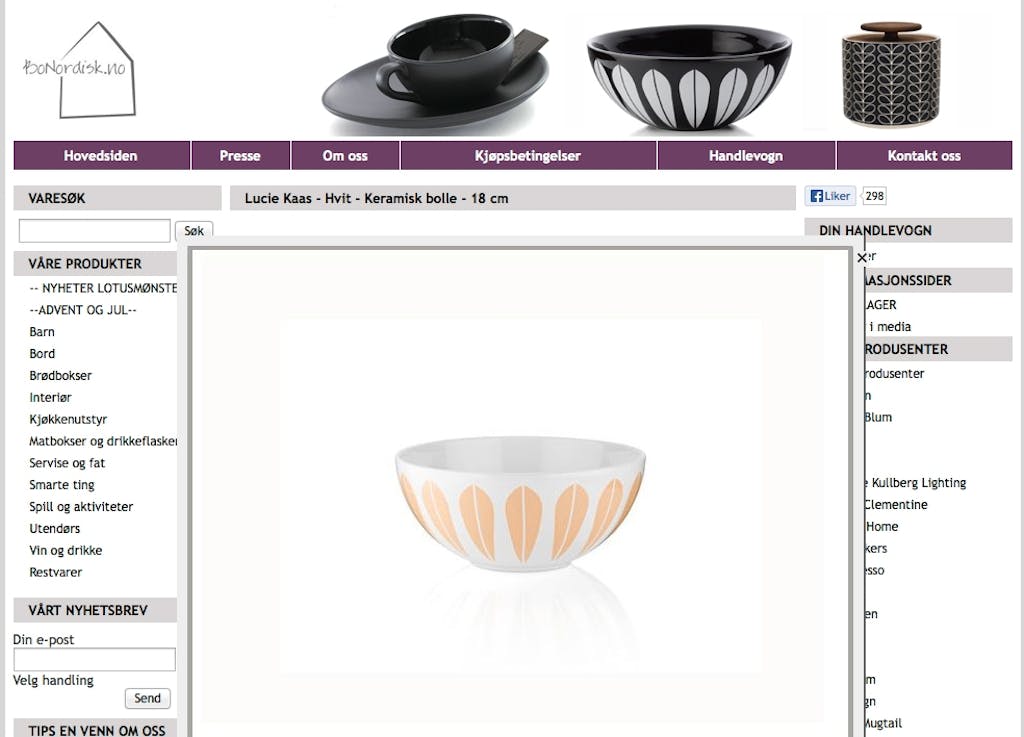Click the 298 Facebook like count
The width and height of the screenshot is (1024, 737).
(874, 196)
